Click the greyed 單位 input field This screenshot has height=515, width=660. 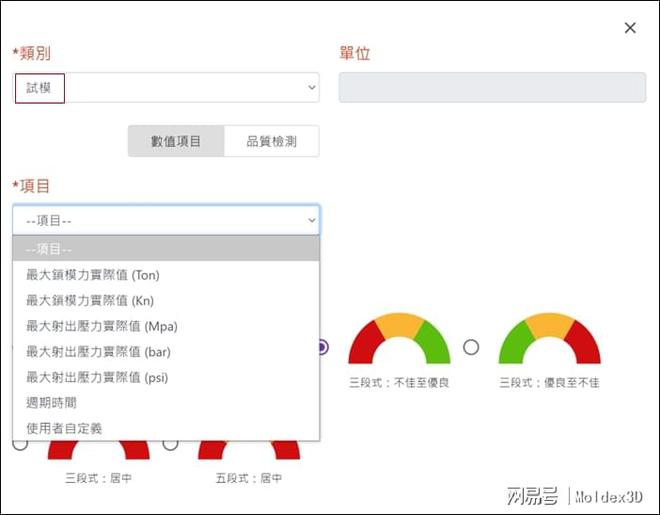[492, 88]
